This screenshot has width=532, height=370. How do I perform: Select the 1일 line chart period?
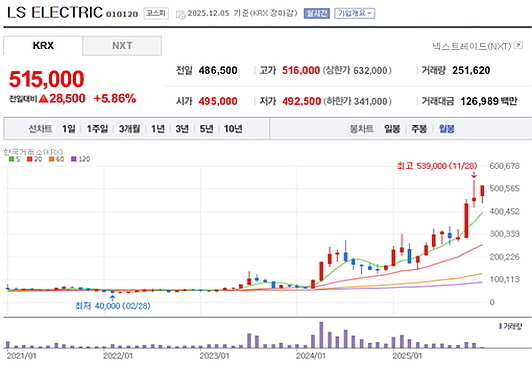click(69, 129)
